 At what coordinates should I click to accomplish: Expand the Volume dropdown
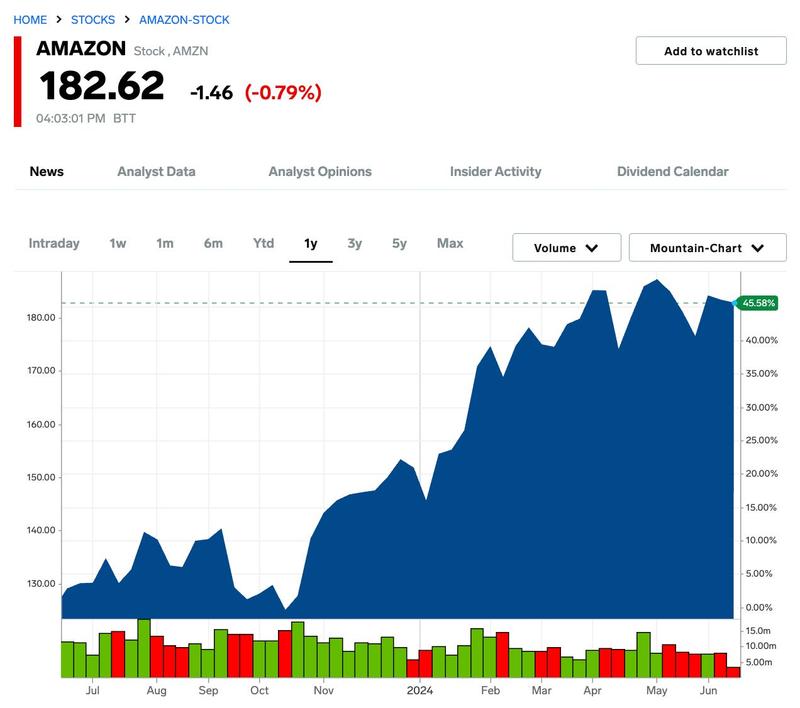pos(566,248)
